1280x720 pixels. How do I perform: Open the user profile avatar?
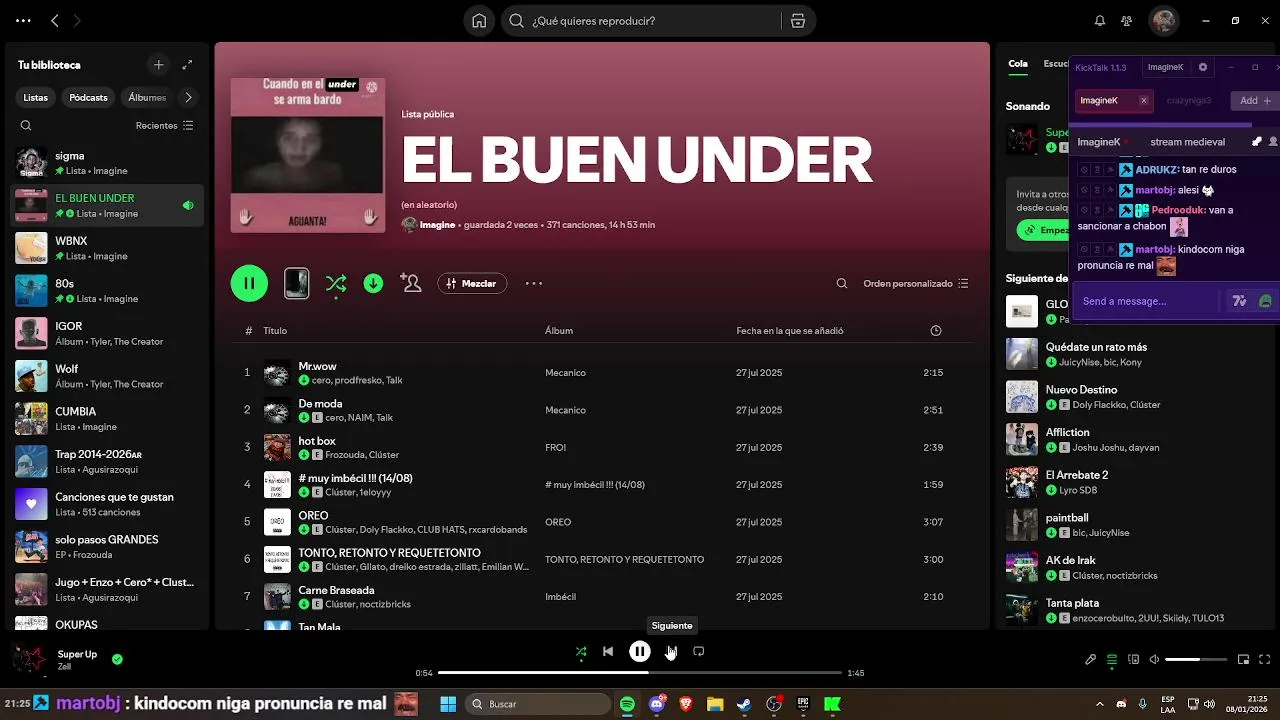pos(1163,20)
